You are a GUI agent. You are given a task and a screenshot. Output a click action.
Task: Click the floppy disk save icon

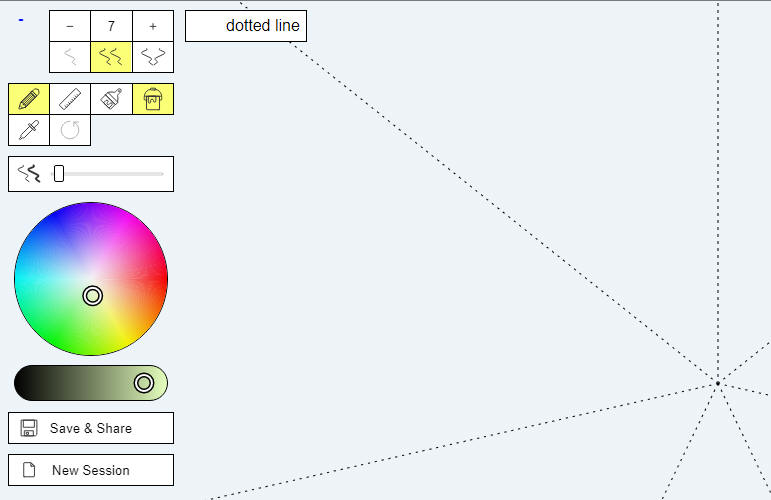[x=29, y=428]
